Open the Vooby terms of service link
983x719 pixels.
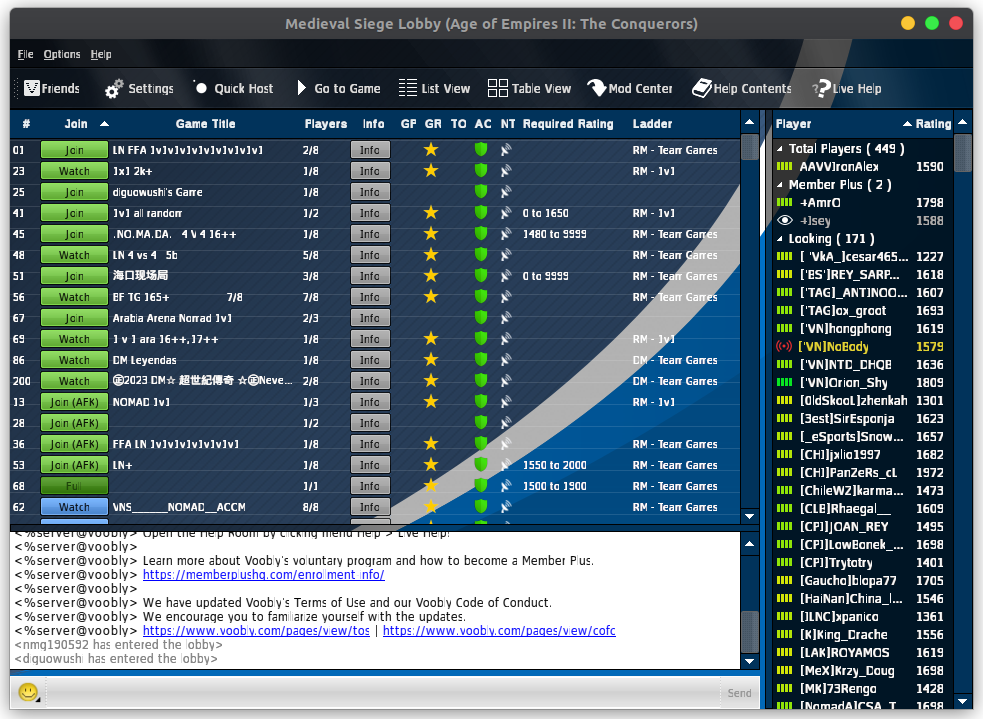255,631
